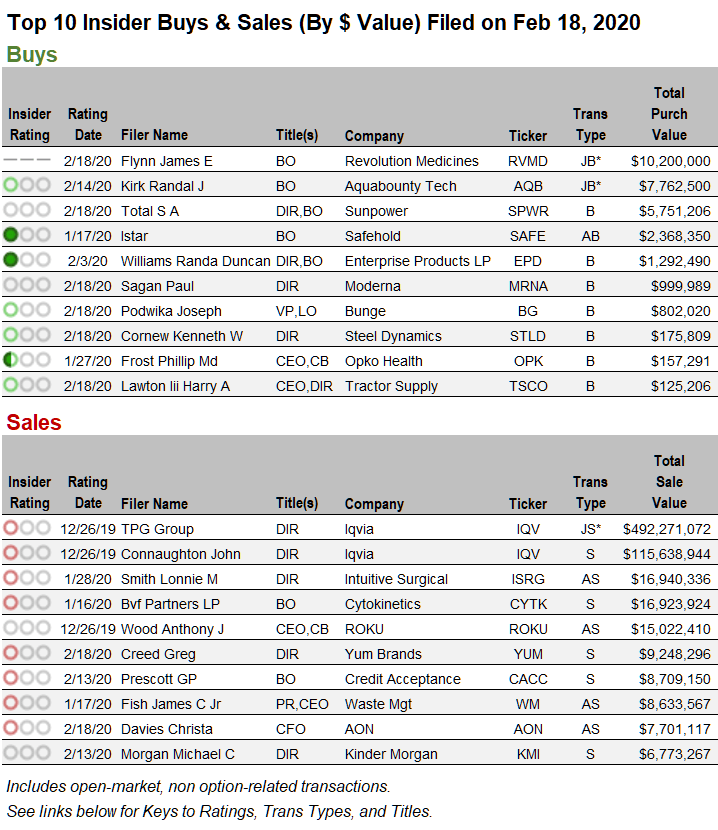The width and height of the screenshot is (718, 830).
Task: Click the Total Sale Value column header
Action: click(x=669, y=482)
